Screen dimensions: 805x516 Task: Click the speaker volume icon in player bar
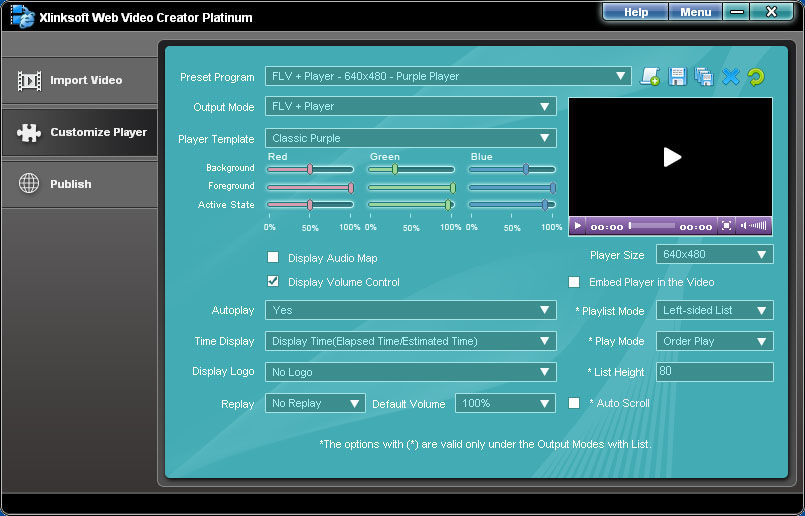744,225
